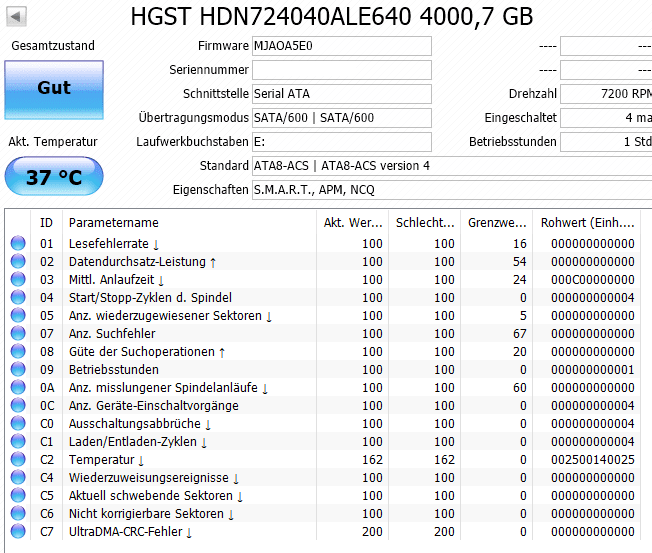
Task: Click the 37 °C temperature button
Action: 54,176
